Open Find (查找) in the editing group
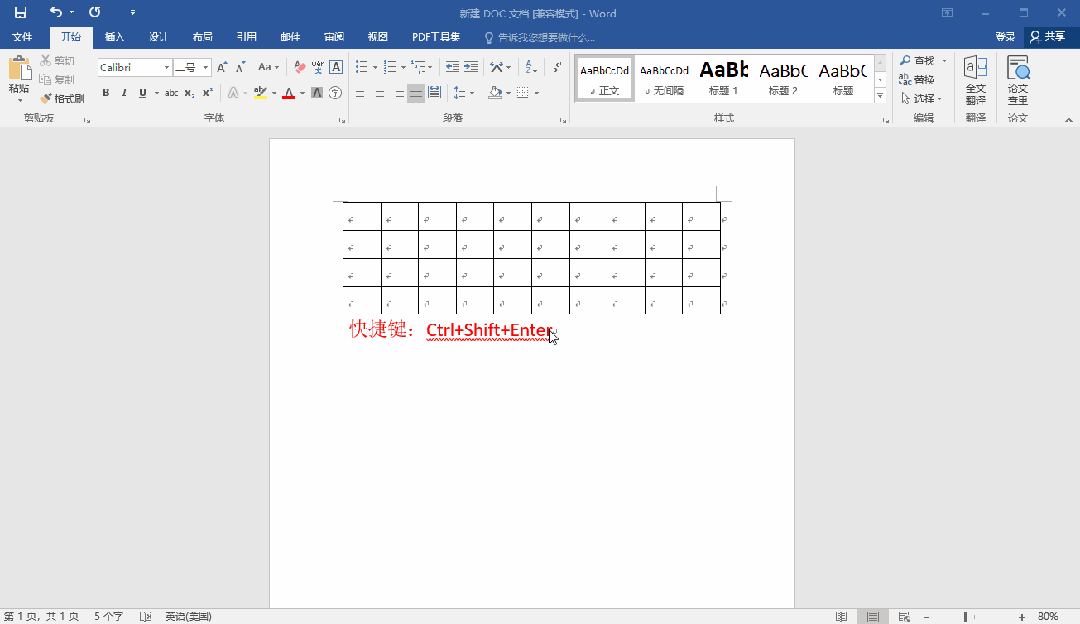 pyautogui.click(x=917, y=59)
